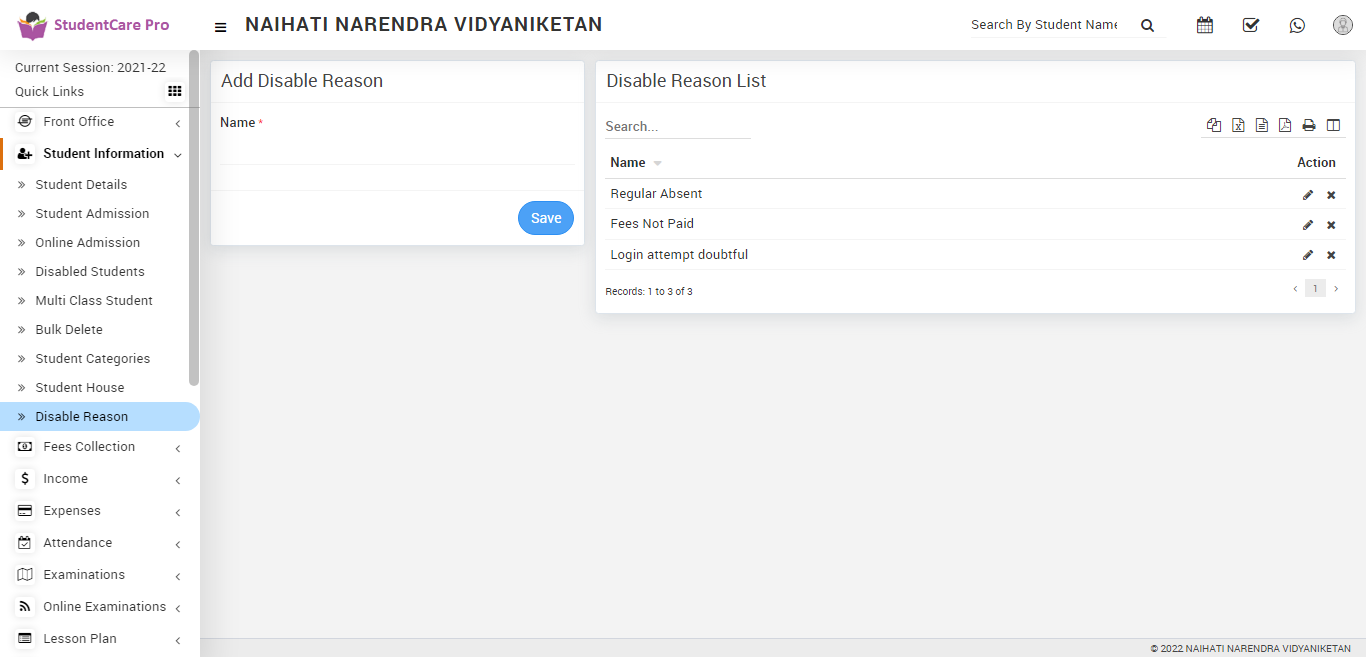
Task: Expand the Lesson Plan menu arrow
Action: pyautogui.click(x=177, y=640)
